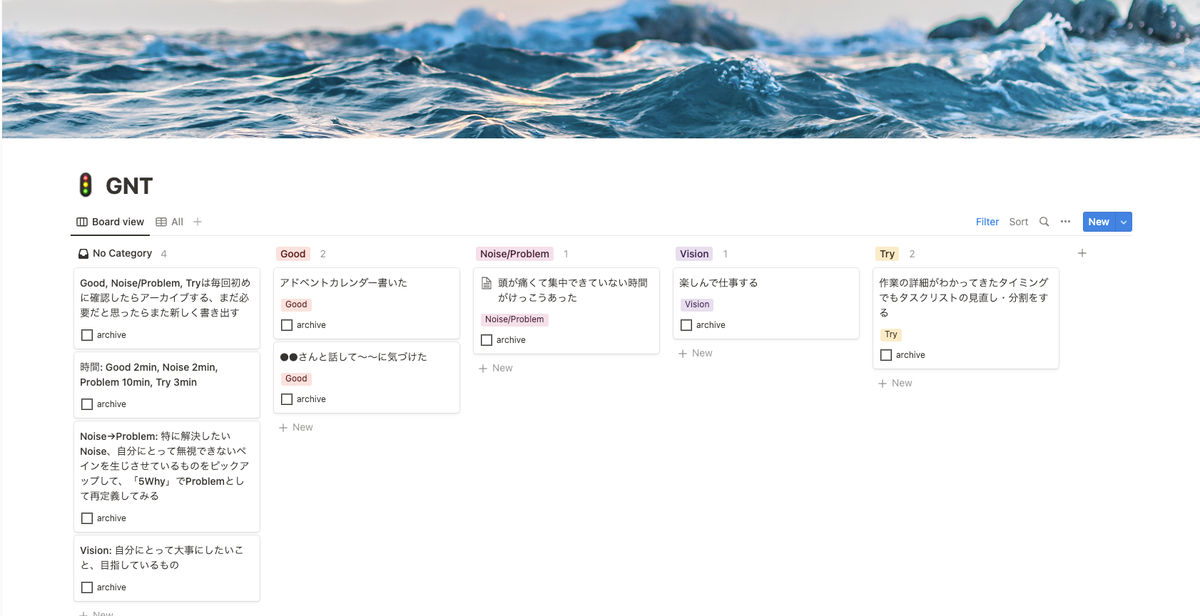
Task: Open the Noise→Problem card title
Action: pyautogui.click(x=165, y=466)
